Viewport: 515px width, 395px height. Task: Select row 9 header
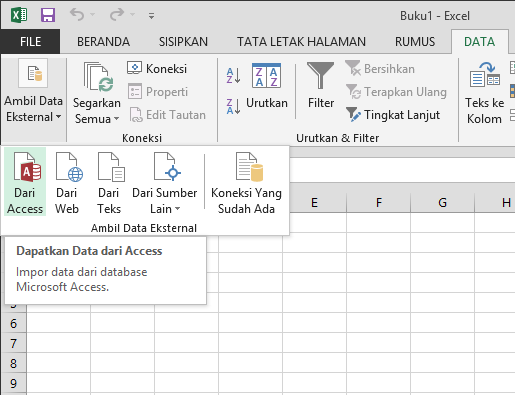pyautogui.click(x=13, y=383)
